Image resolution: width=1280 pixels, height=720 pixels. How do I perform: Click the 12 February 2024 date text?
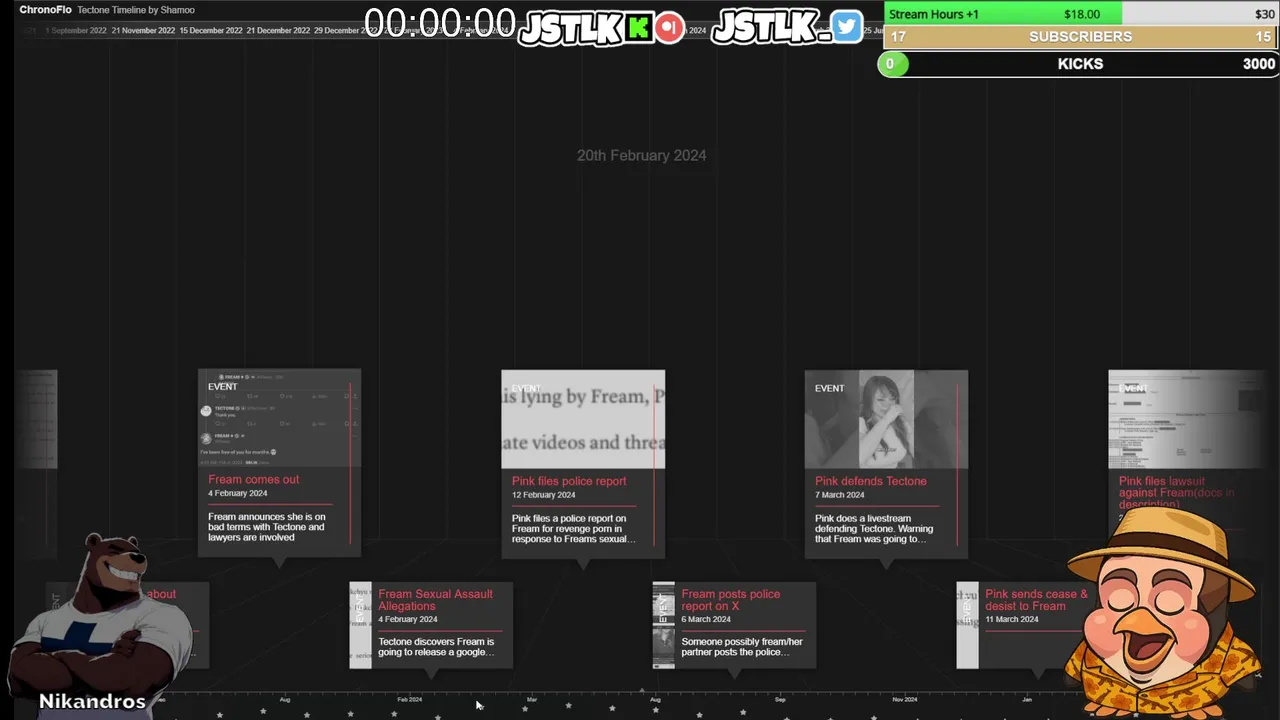click(544, 495)
